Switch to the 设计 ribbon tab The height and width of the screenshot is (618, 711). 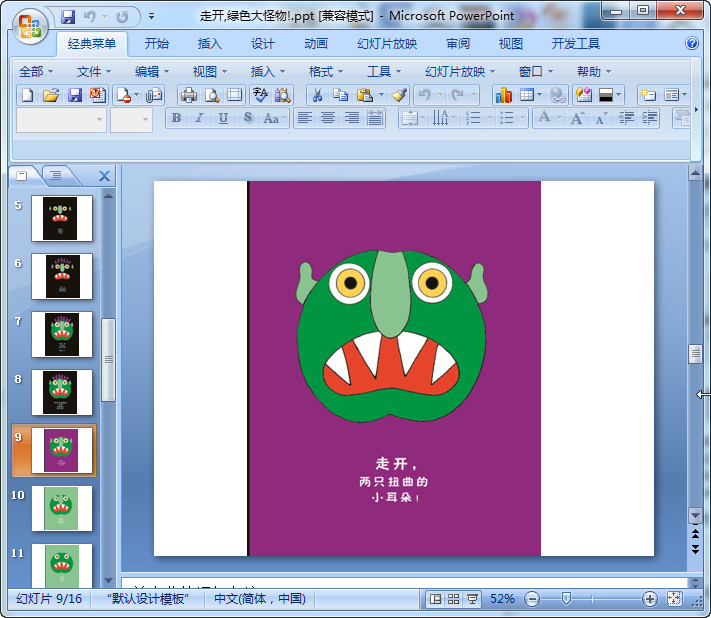[263, 44]
